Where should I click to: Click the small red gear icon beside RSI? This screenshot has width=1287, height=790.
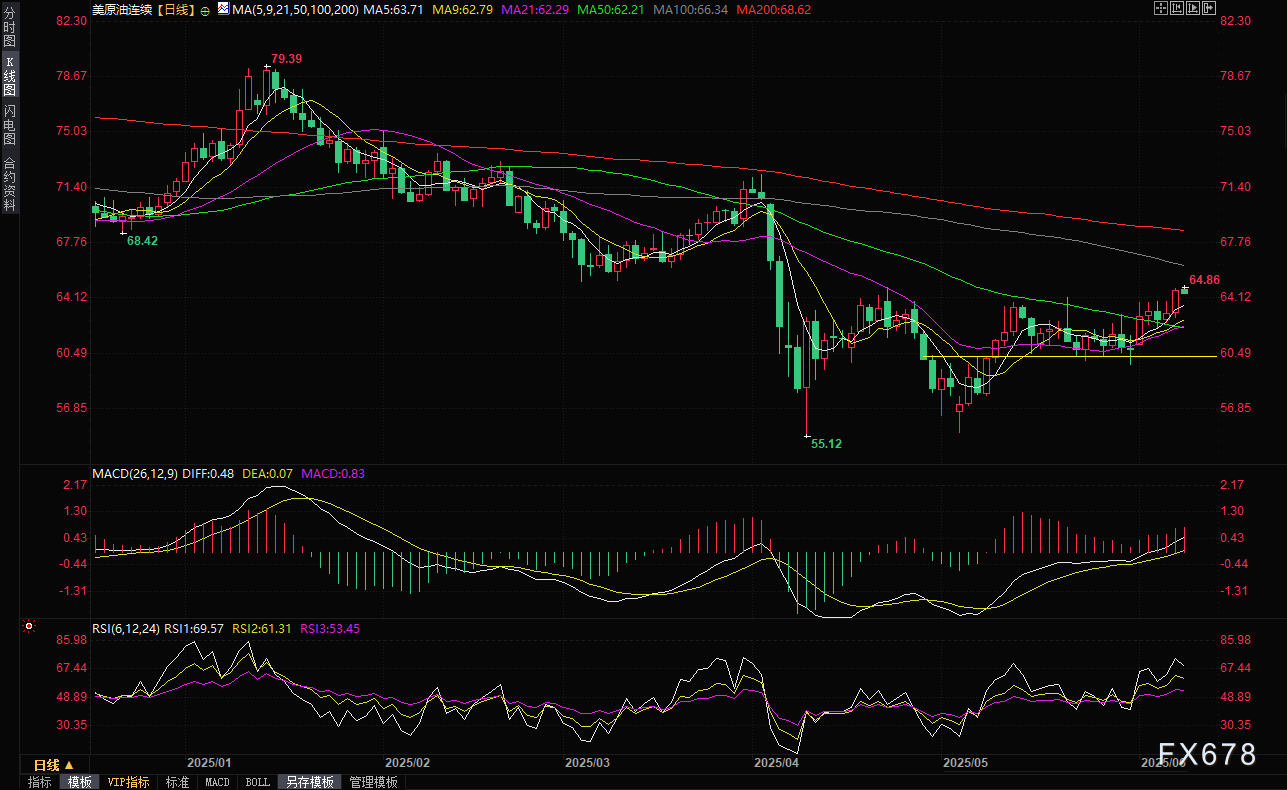click(x=29, y=627)
